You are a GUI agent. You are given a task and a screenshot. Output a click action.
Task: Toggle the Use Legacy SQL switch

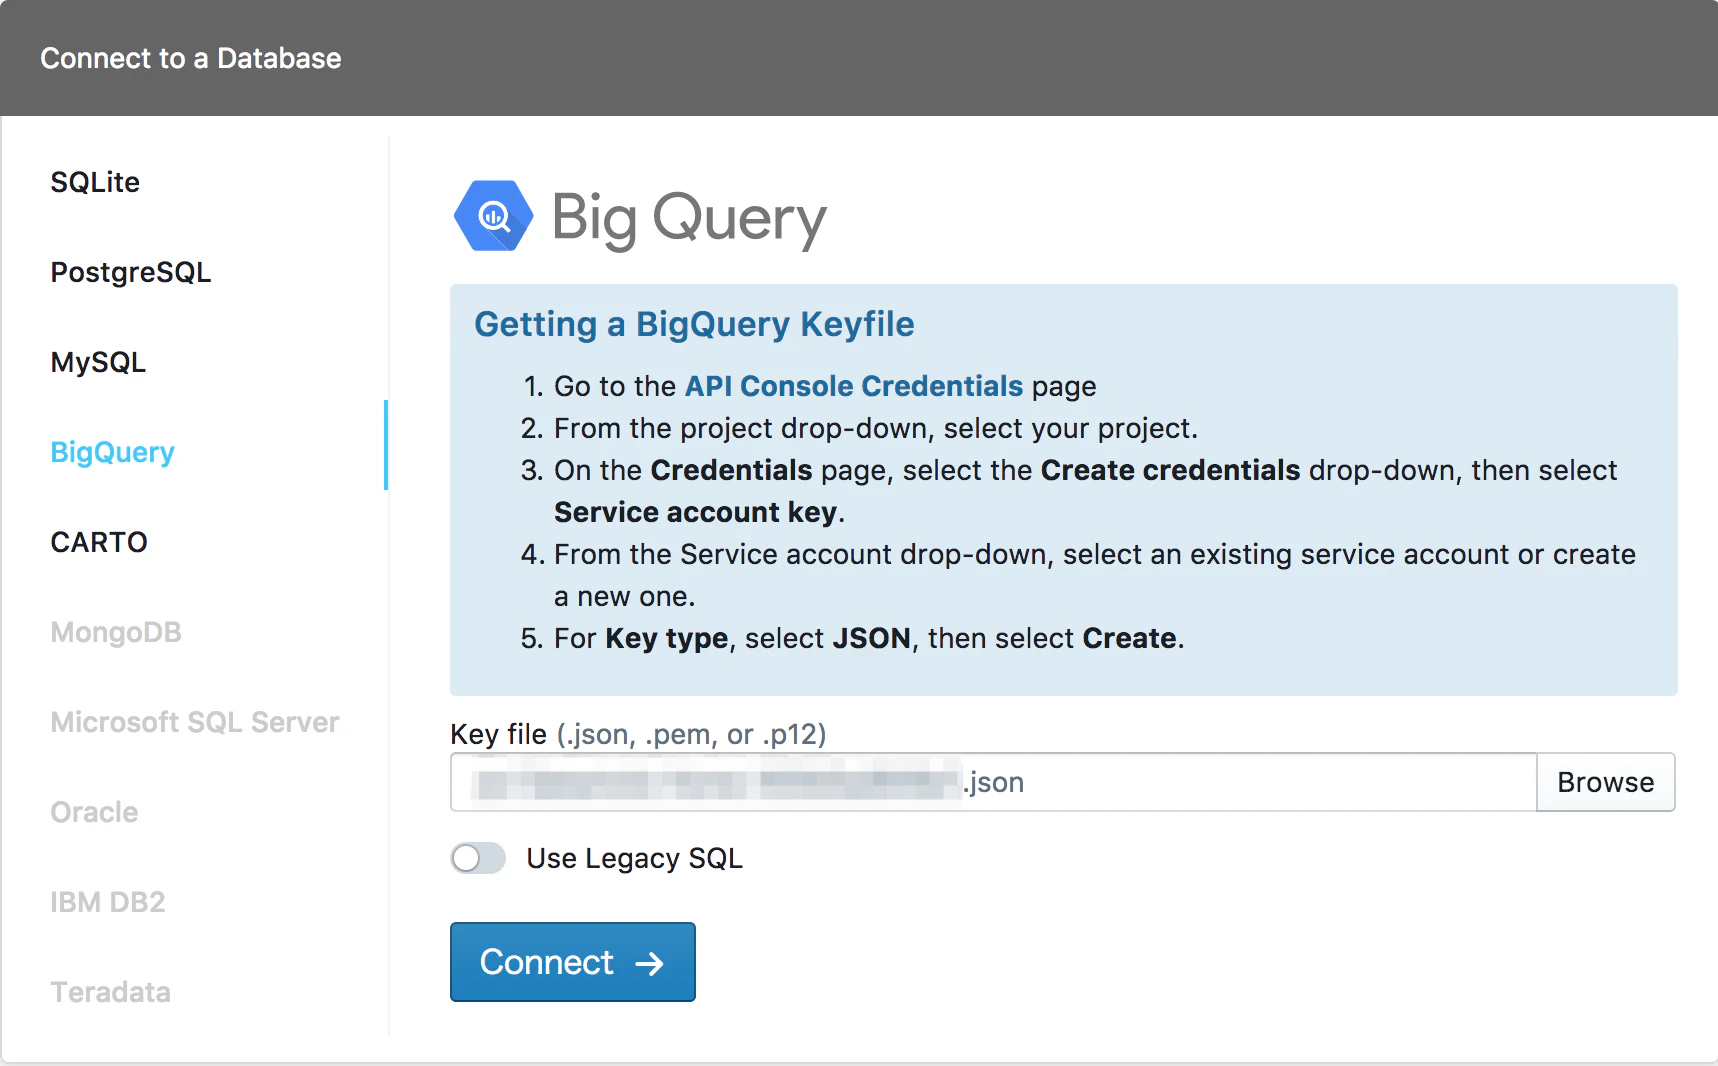click(x=478, y=858)
